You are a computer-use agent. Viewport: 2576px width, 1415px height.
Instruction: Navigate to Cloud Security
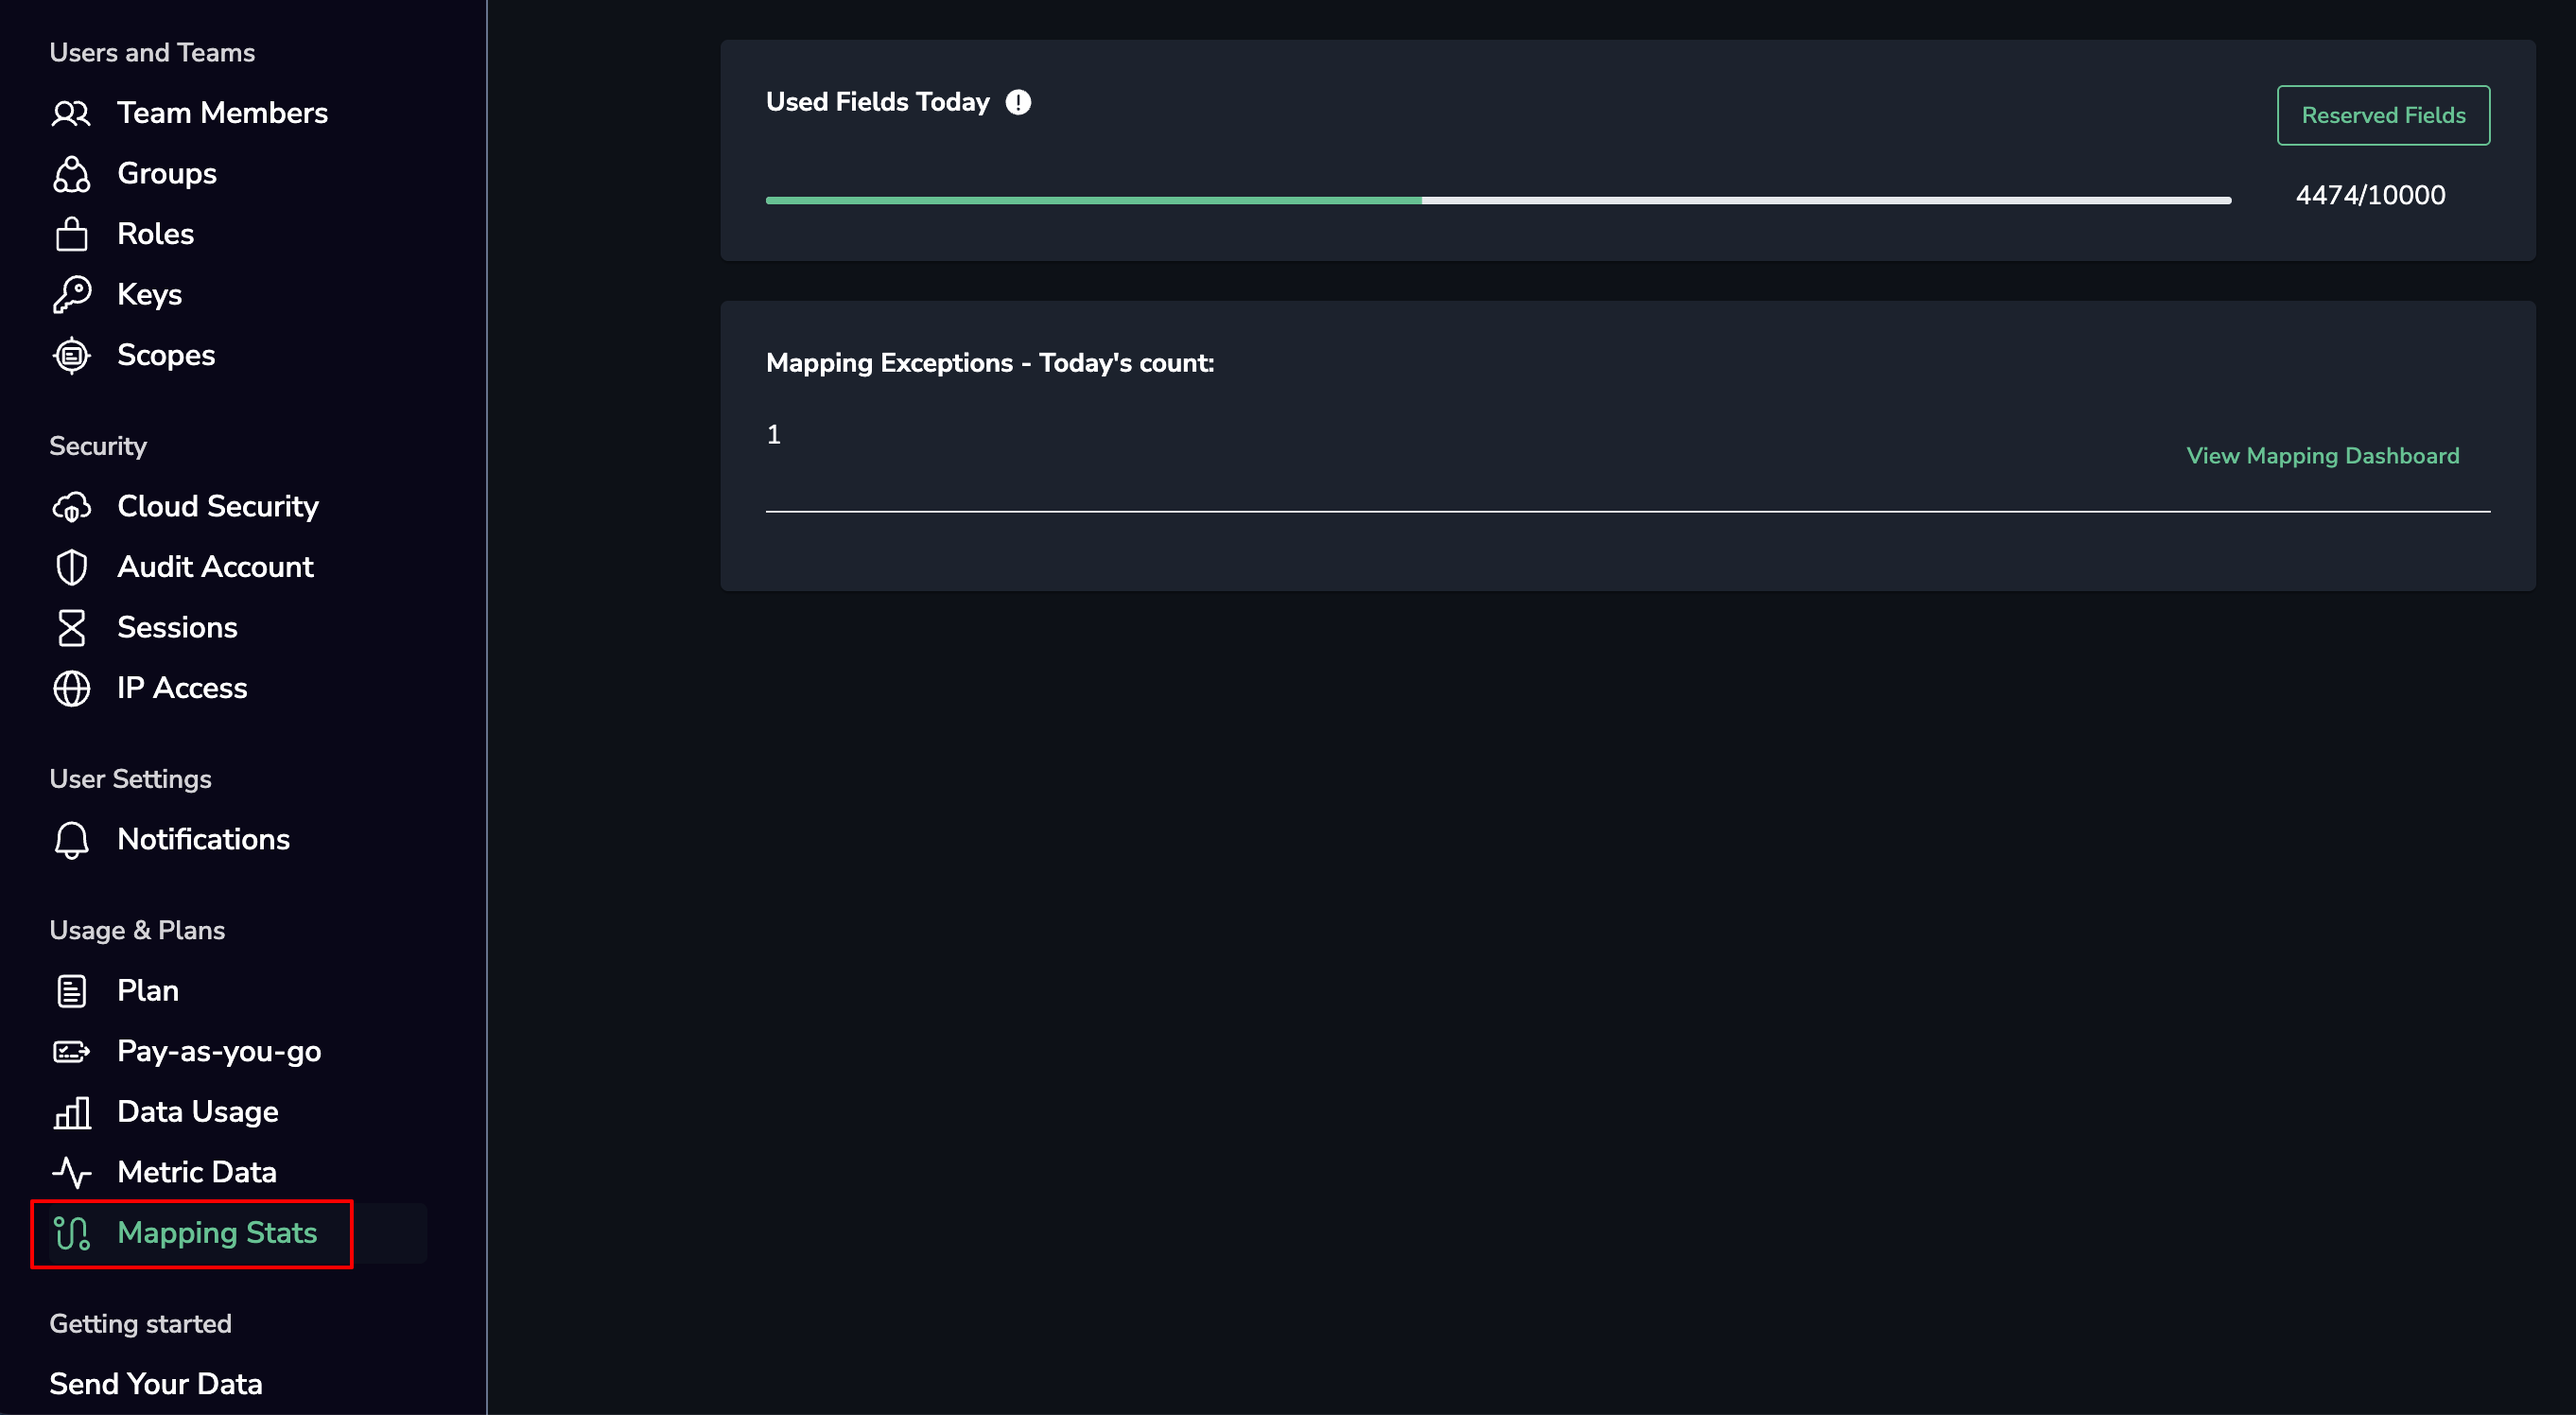pyautogui.click(x=218, y=507)
